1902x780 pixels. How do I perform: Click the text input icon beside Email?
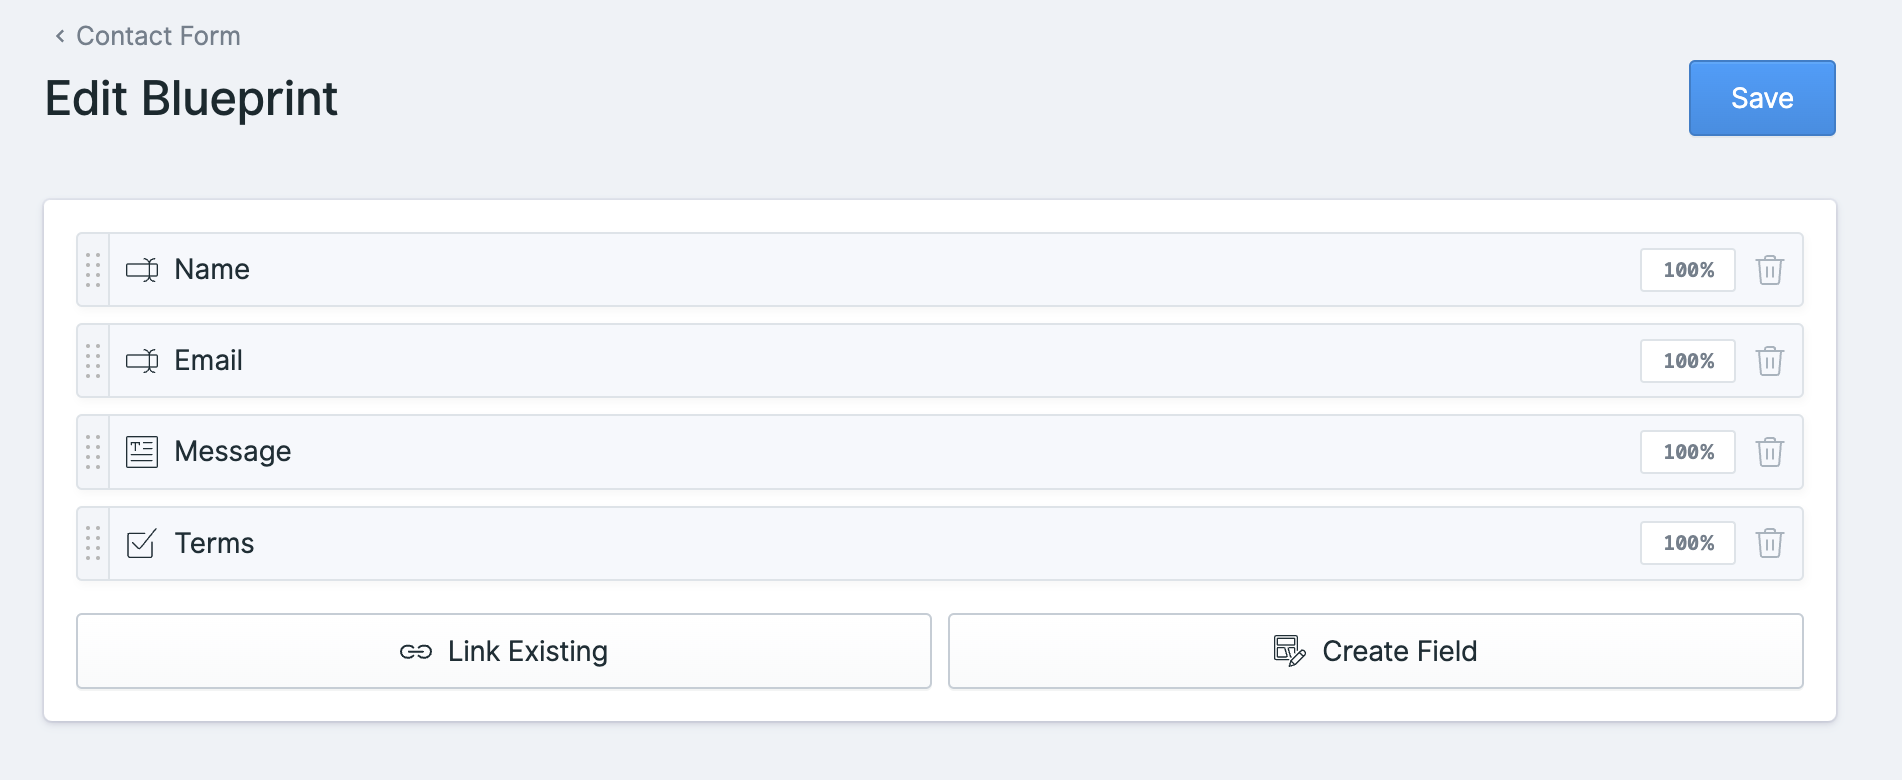(141, 360)
